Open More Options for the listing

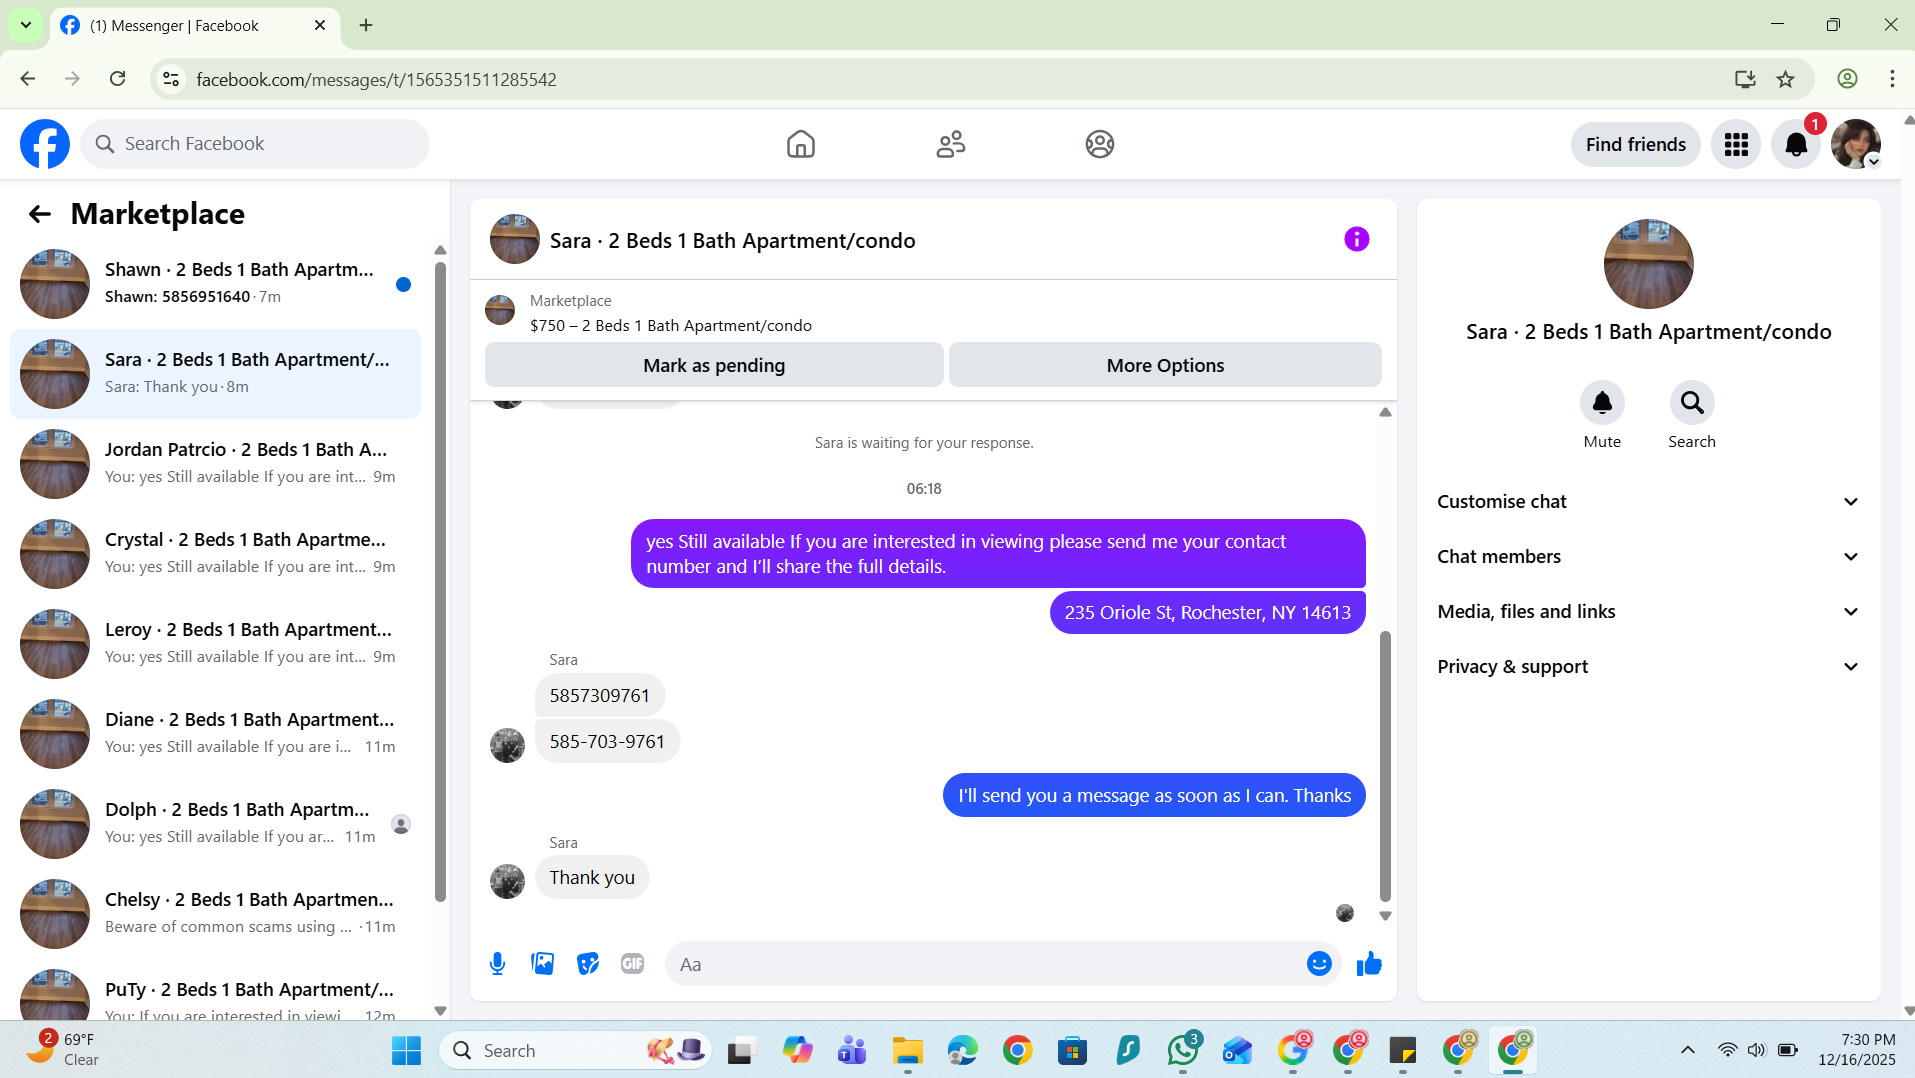tap(1165, 365)
